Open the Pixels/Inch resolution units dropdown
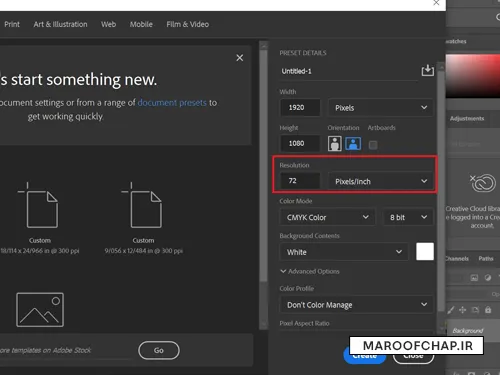 pyautogui.click(x=380, y=181)
